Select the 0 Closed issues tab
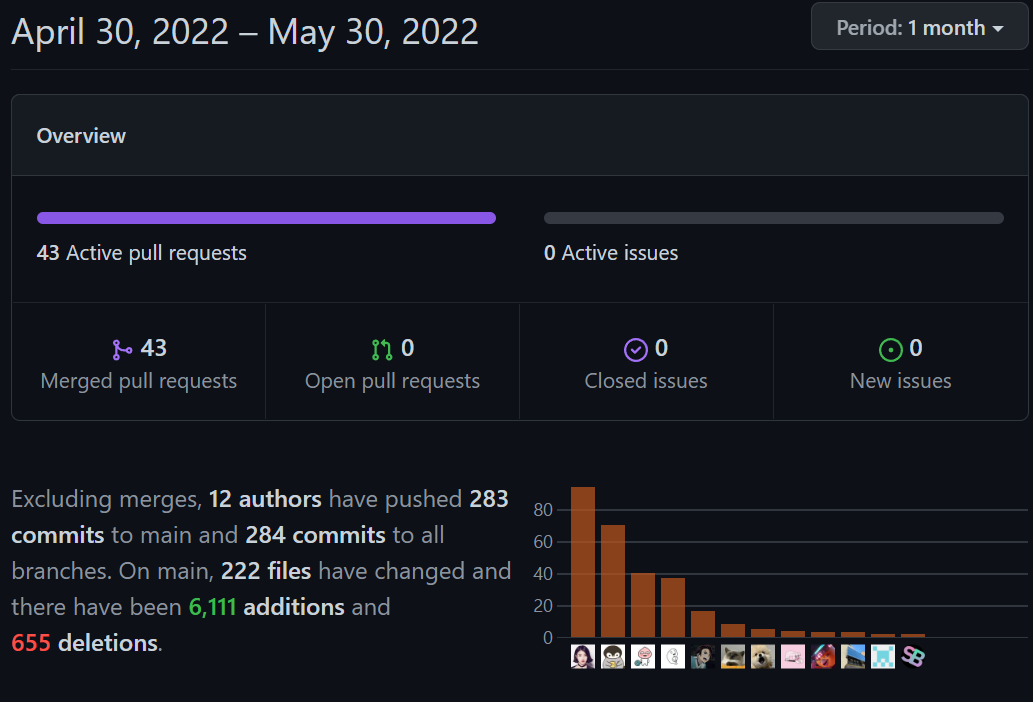The height and width of the screenshot is (702, 1033). (646, 365)
